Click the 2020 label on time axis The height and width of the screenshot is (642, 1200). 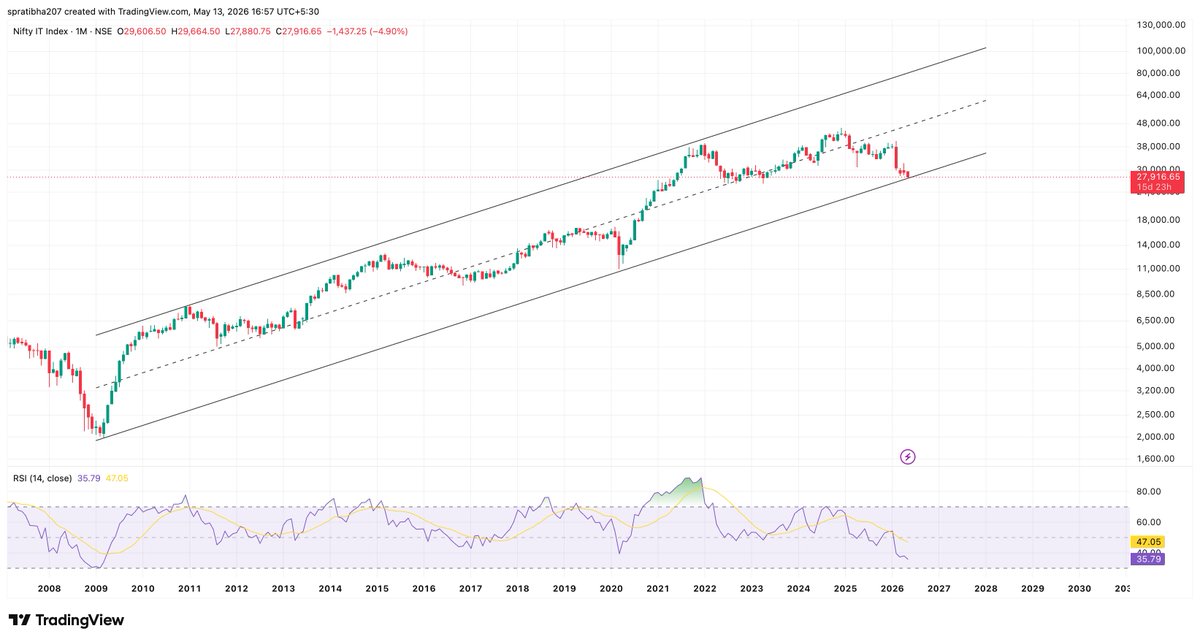(611, 590)
